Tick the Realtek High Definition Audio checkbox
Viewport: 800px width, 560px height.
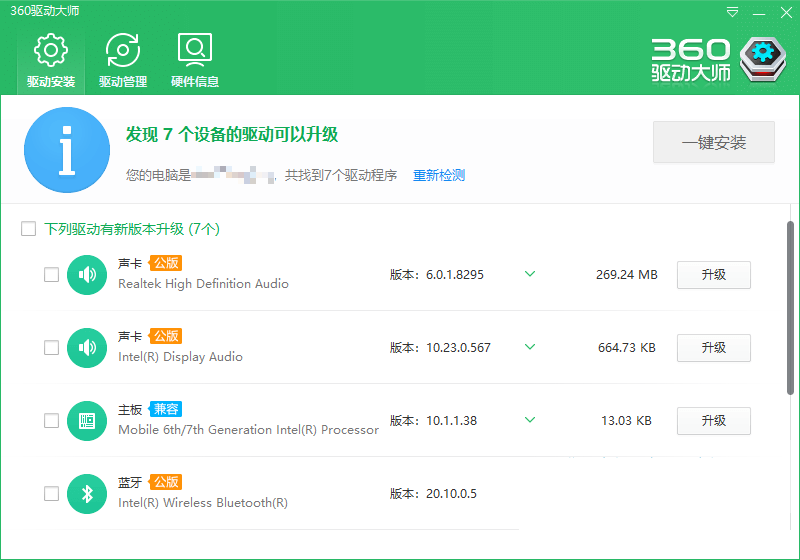51,275
